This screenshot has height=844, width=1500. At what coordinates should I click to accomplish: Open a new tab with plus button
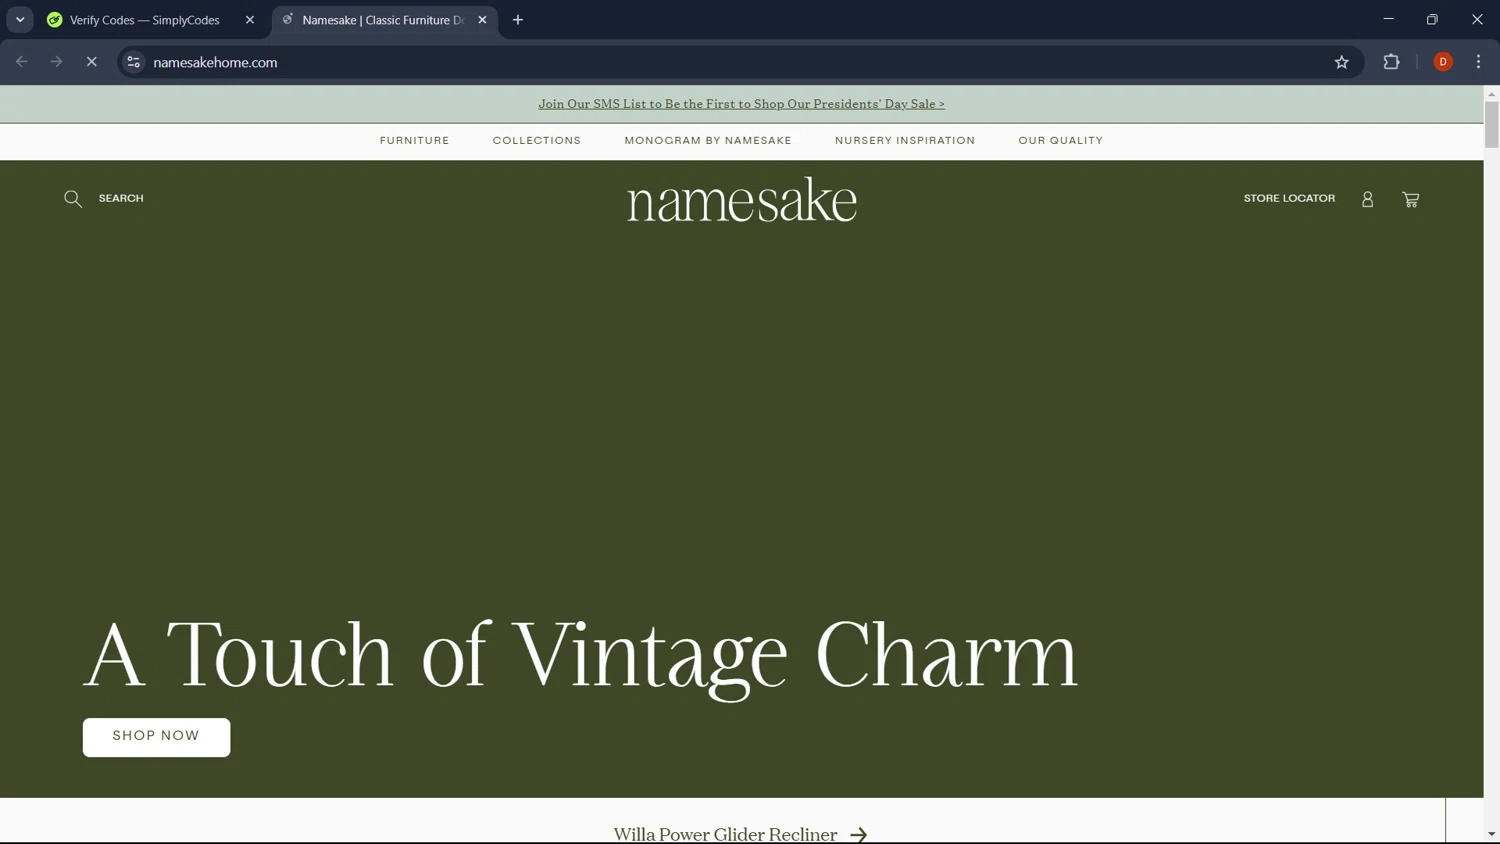point(518,20)
